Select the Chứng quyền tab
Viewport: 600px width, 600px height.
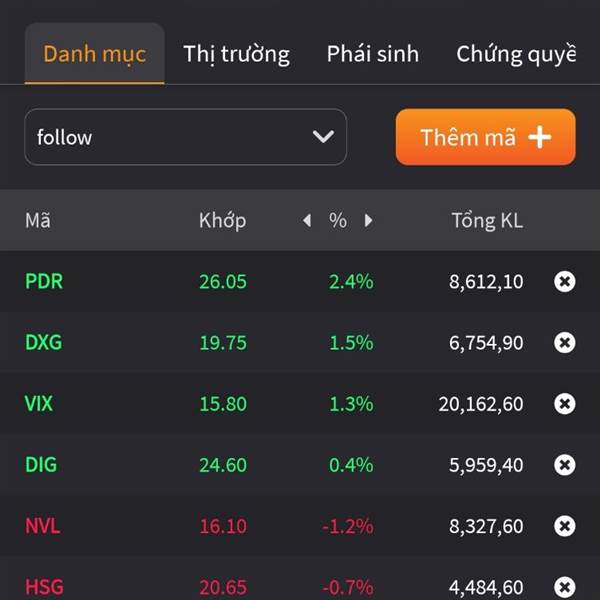(x=516, y=54)
